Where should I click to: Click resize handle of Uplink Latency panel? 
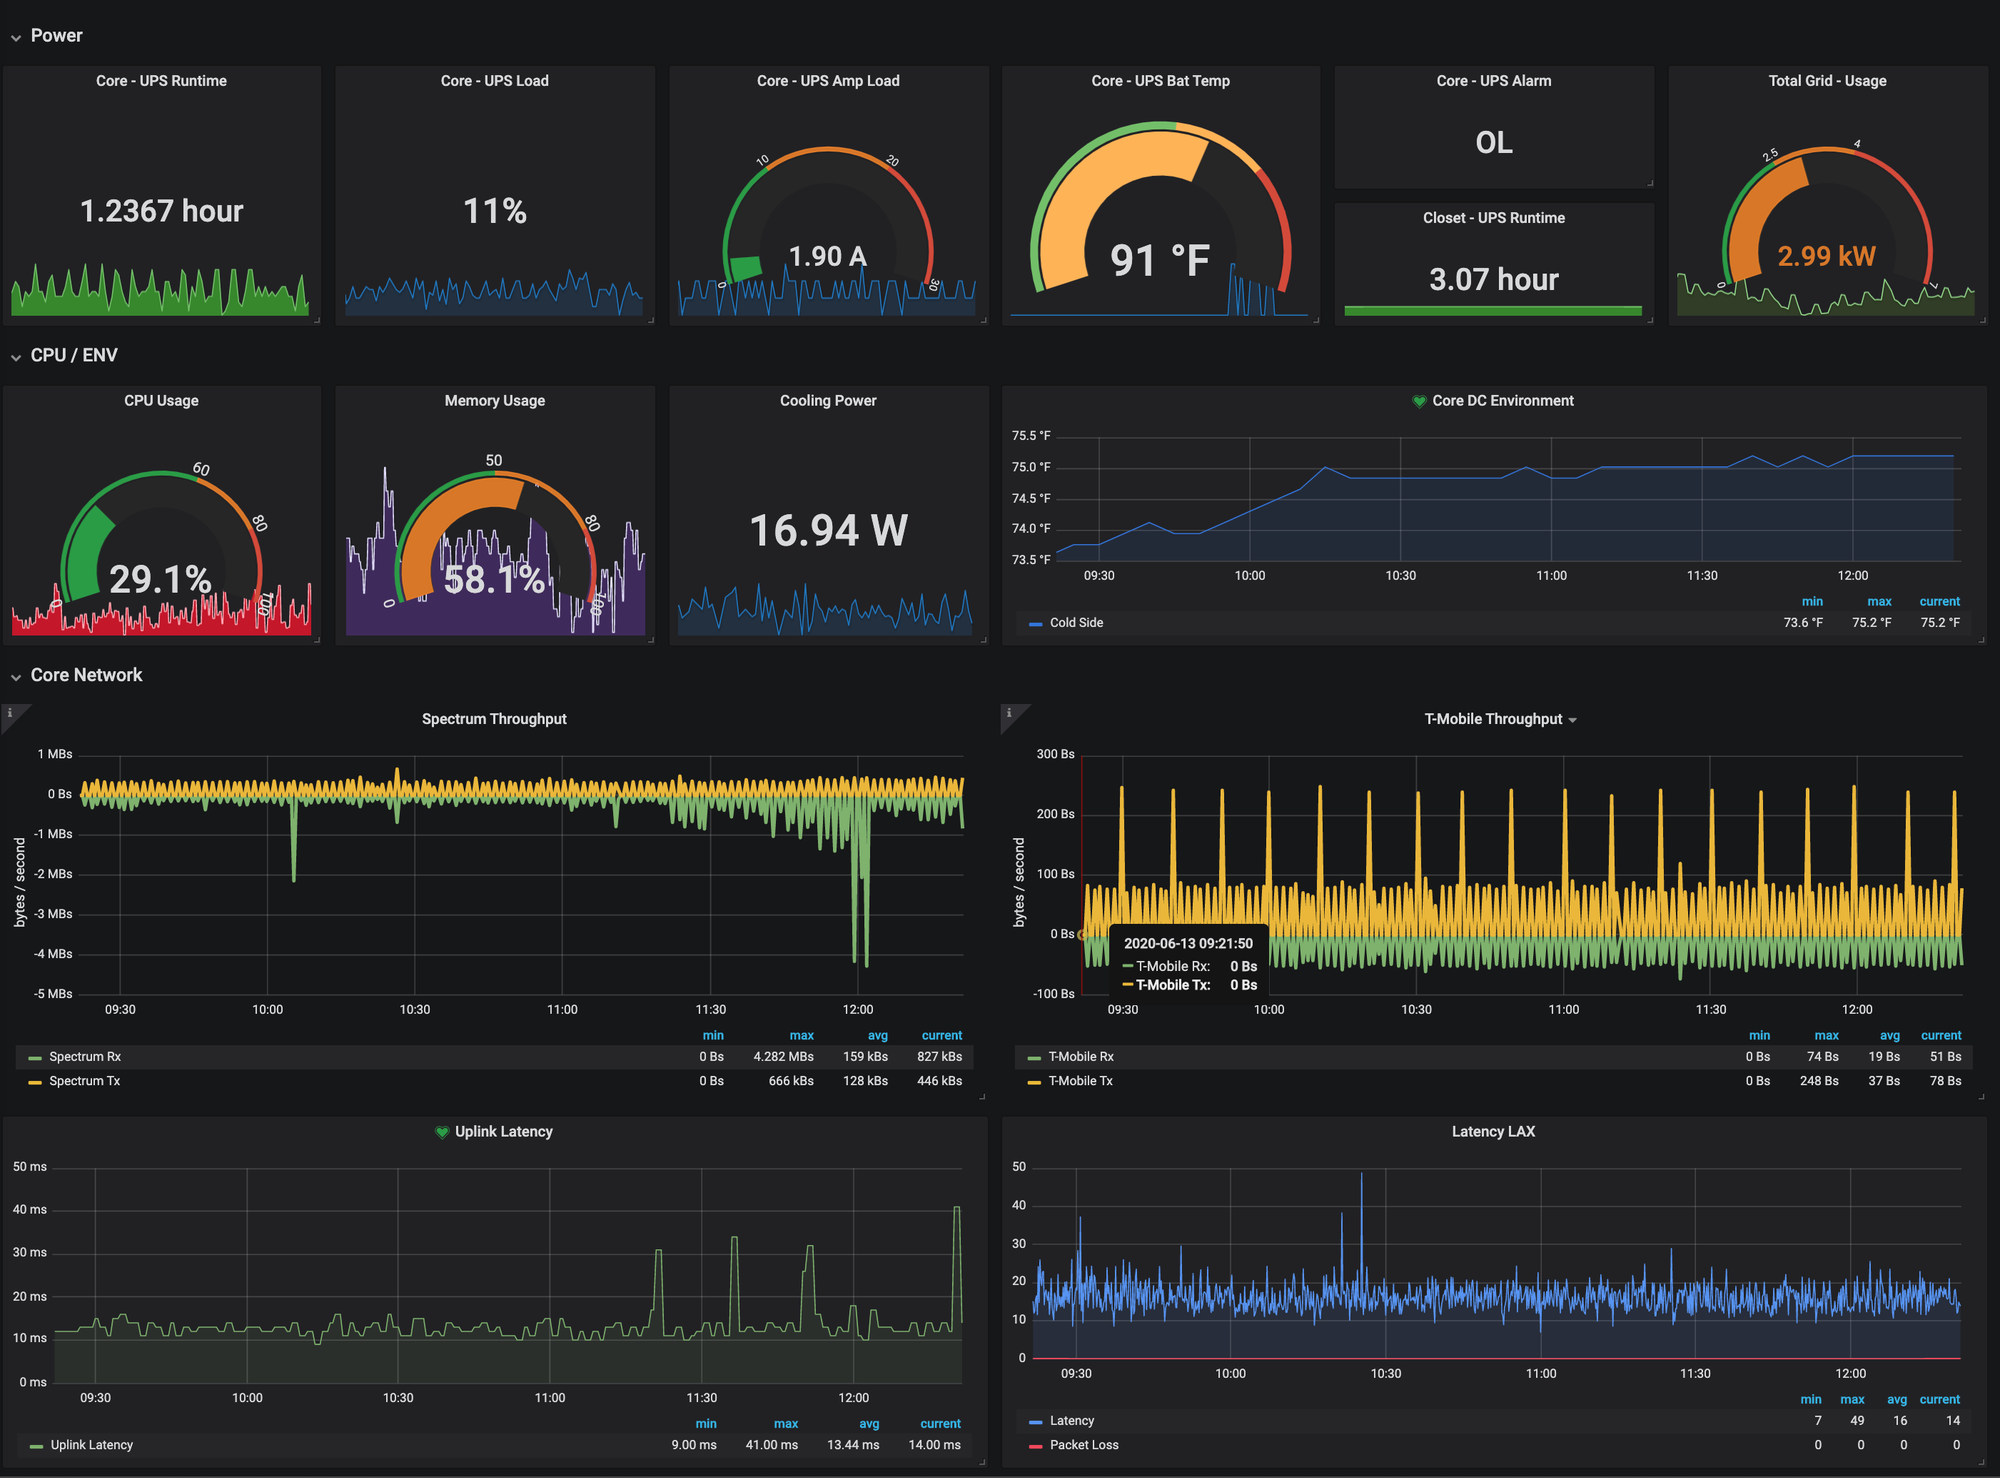983,1462
